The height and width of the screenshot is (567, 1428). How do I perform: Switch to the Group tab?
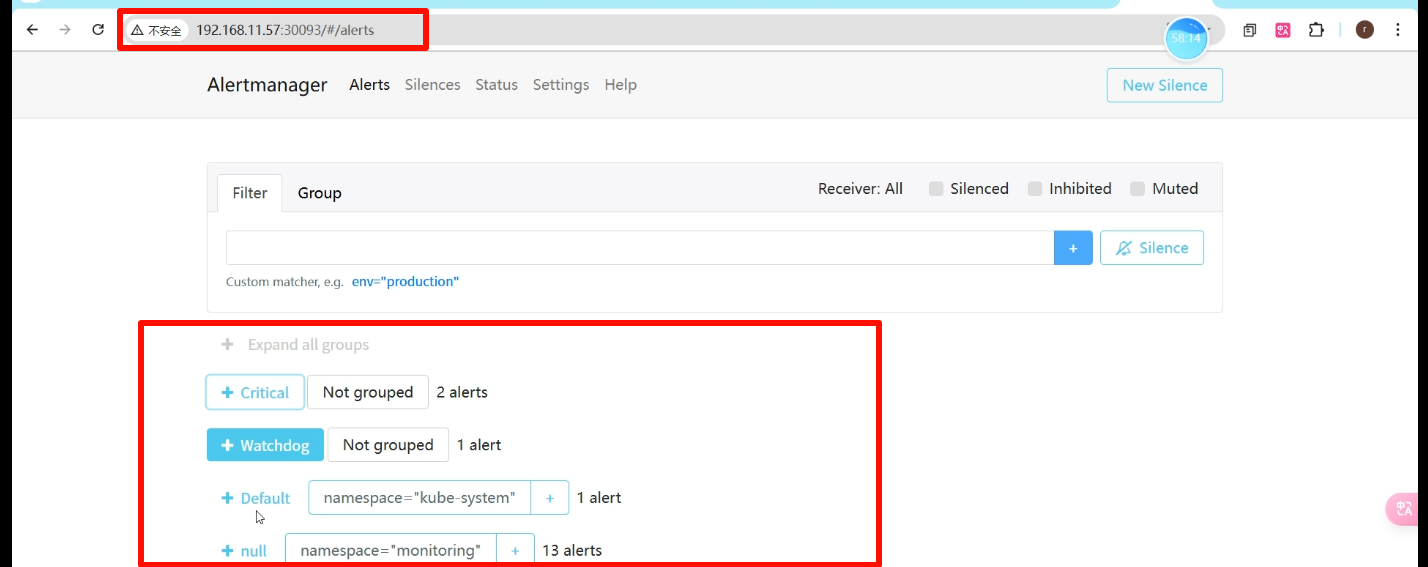pos(319,193)
